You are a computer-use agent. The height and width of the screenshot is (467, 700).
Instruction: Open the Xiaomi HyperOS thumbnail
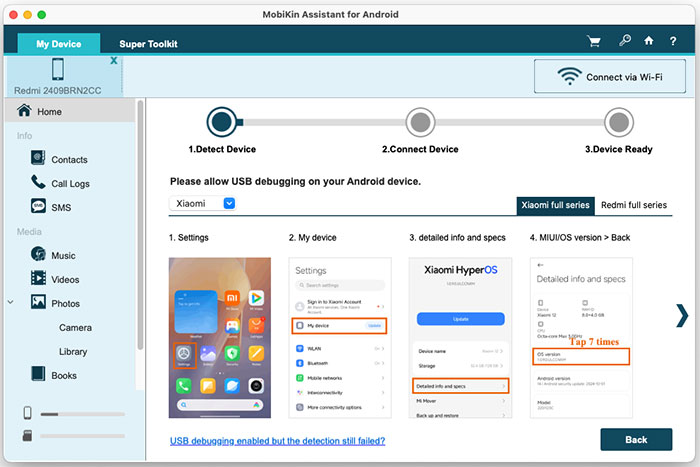(x=460, y=338)
